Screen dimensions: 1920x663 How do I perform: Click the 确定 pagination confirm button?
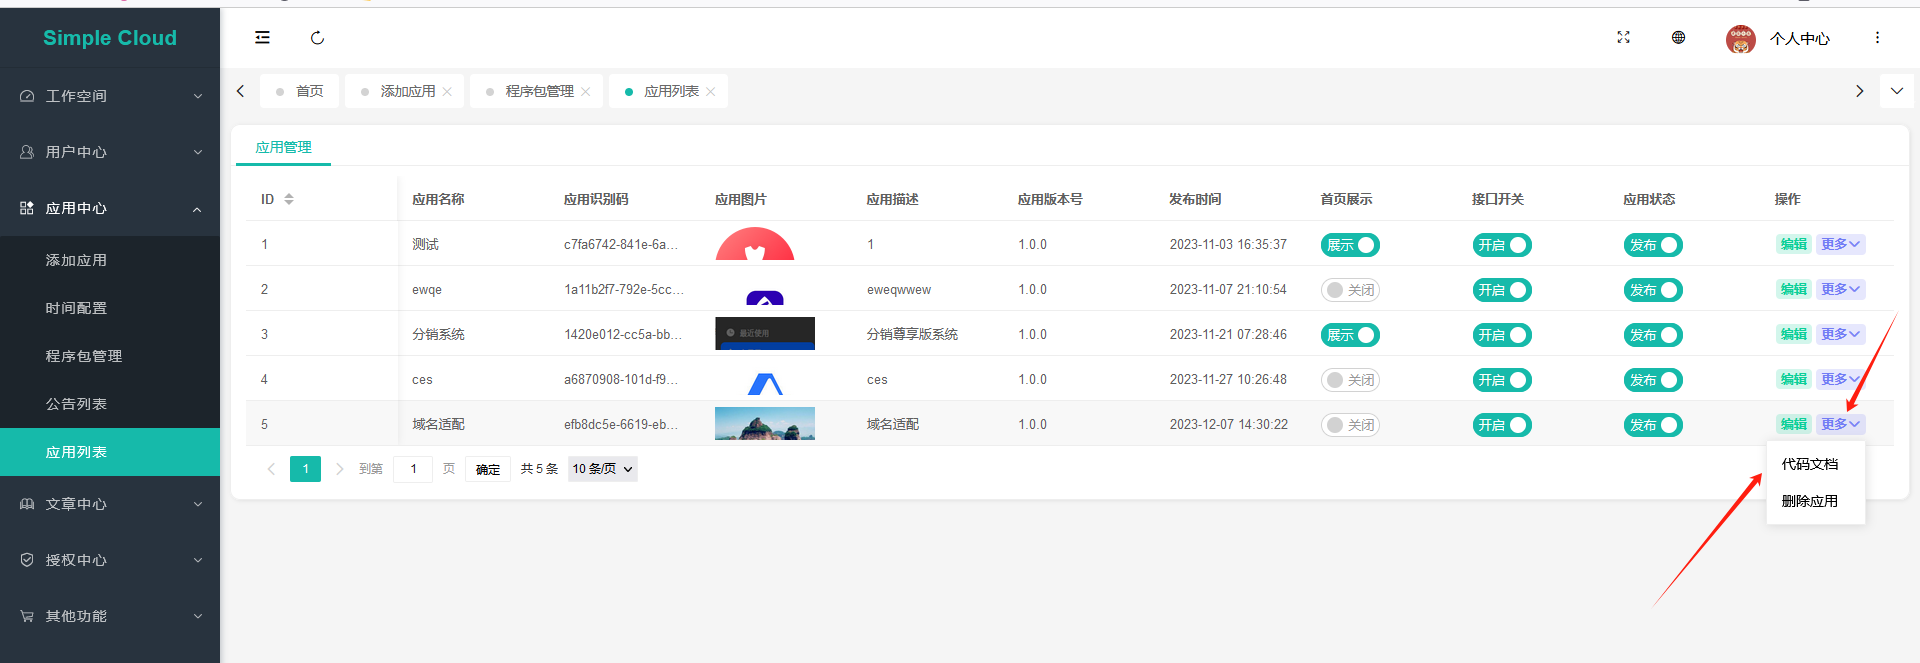pyautogui.click(x=488, y=469)
